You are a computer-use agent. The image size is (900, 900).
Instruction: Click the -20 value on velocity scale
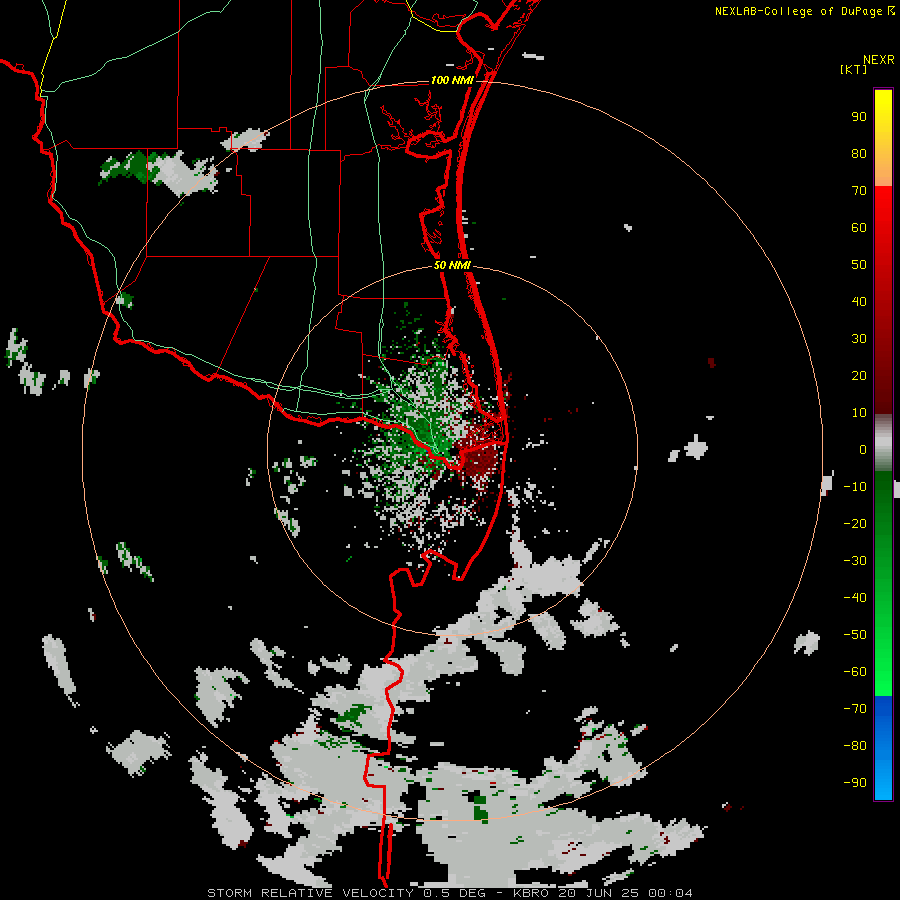pos(855,523)
